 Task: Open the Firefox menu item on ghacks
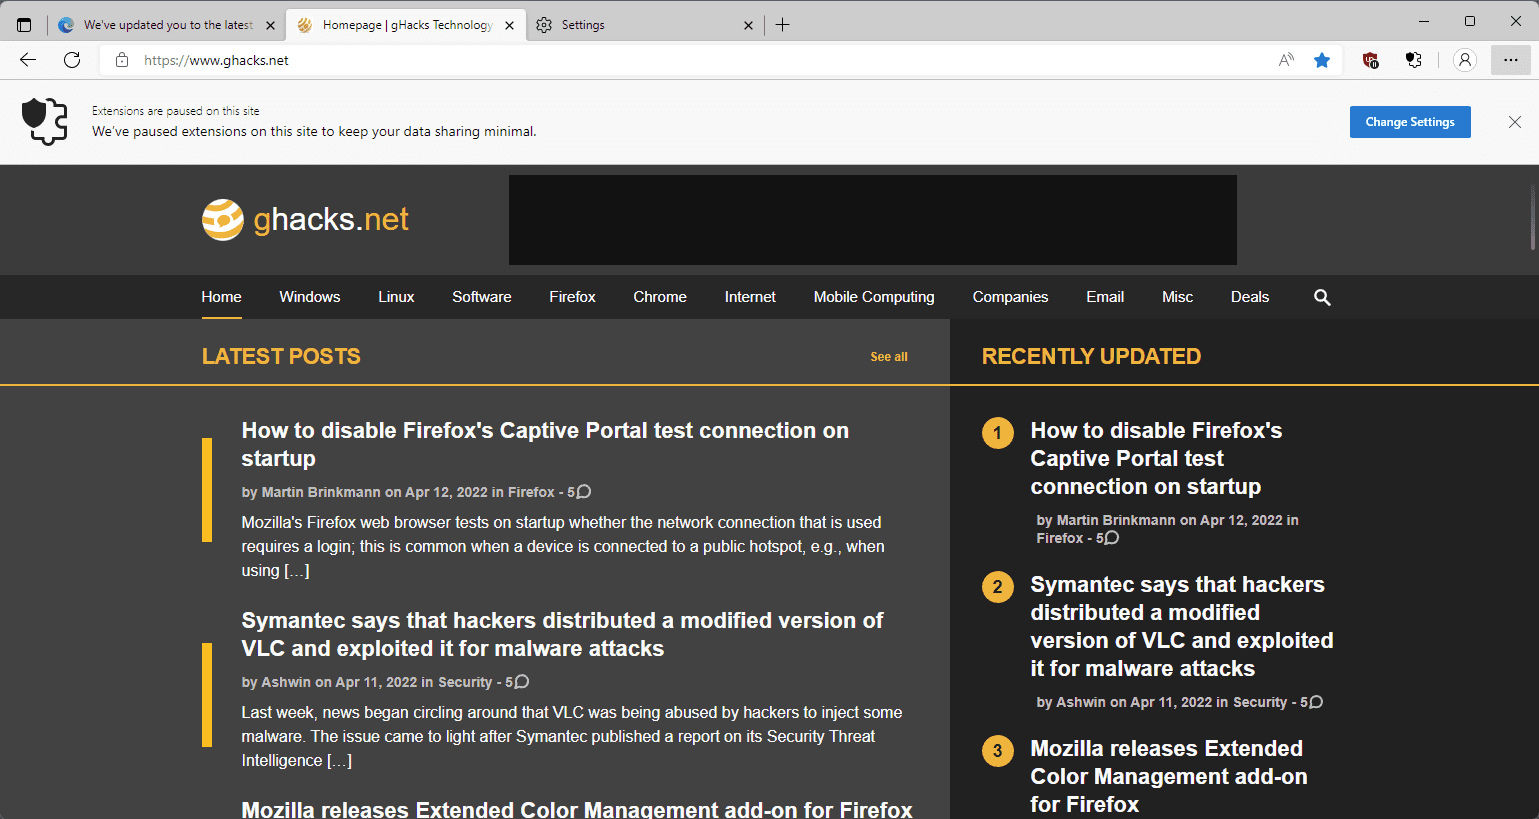pyautogui.click(x=572, y=297)
